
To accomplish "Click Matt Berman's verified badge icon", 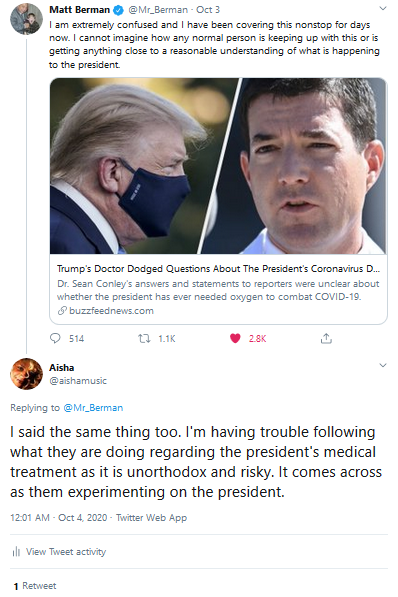I will coord(119,10).
